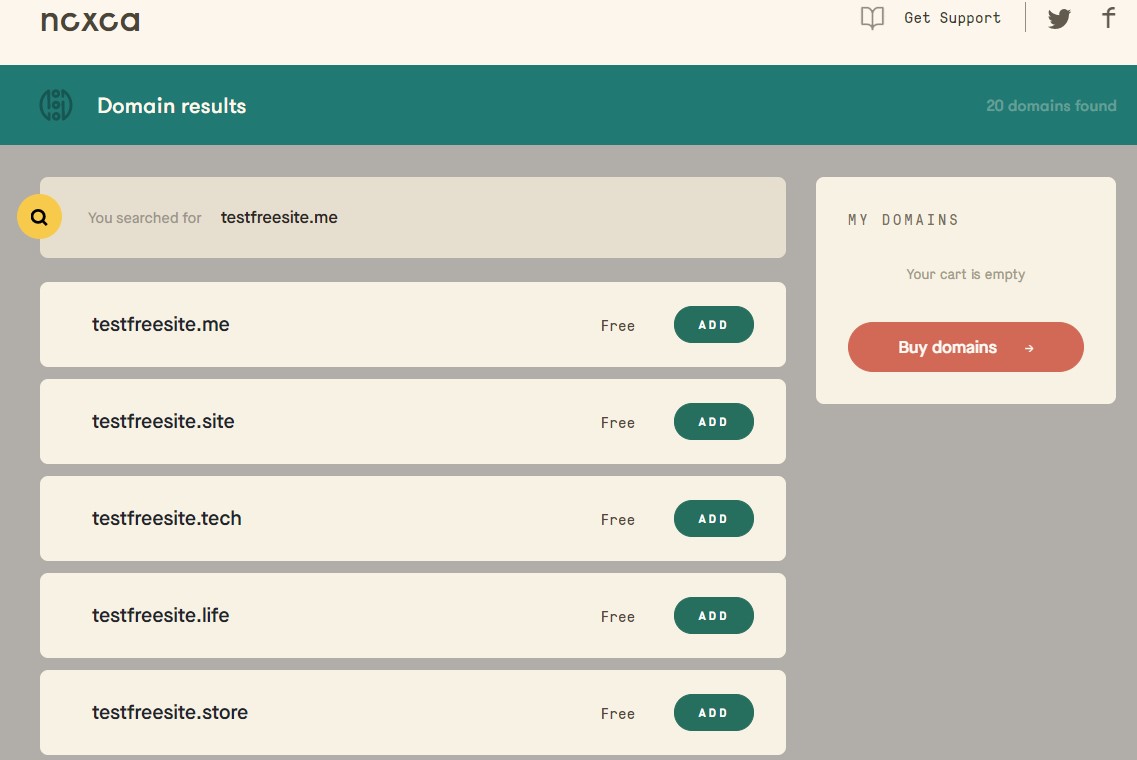The image size is (1137, 760).
Task: Select the testfreesite.tech result name
Action: point(167,519)
